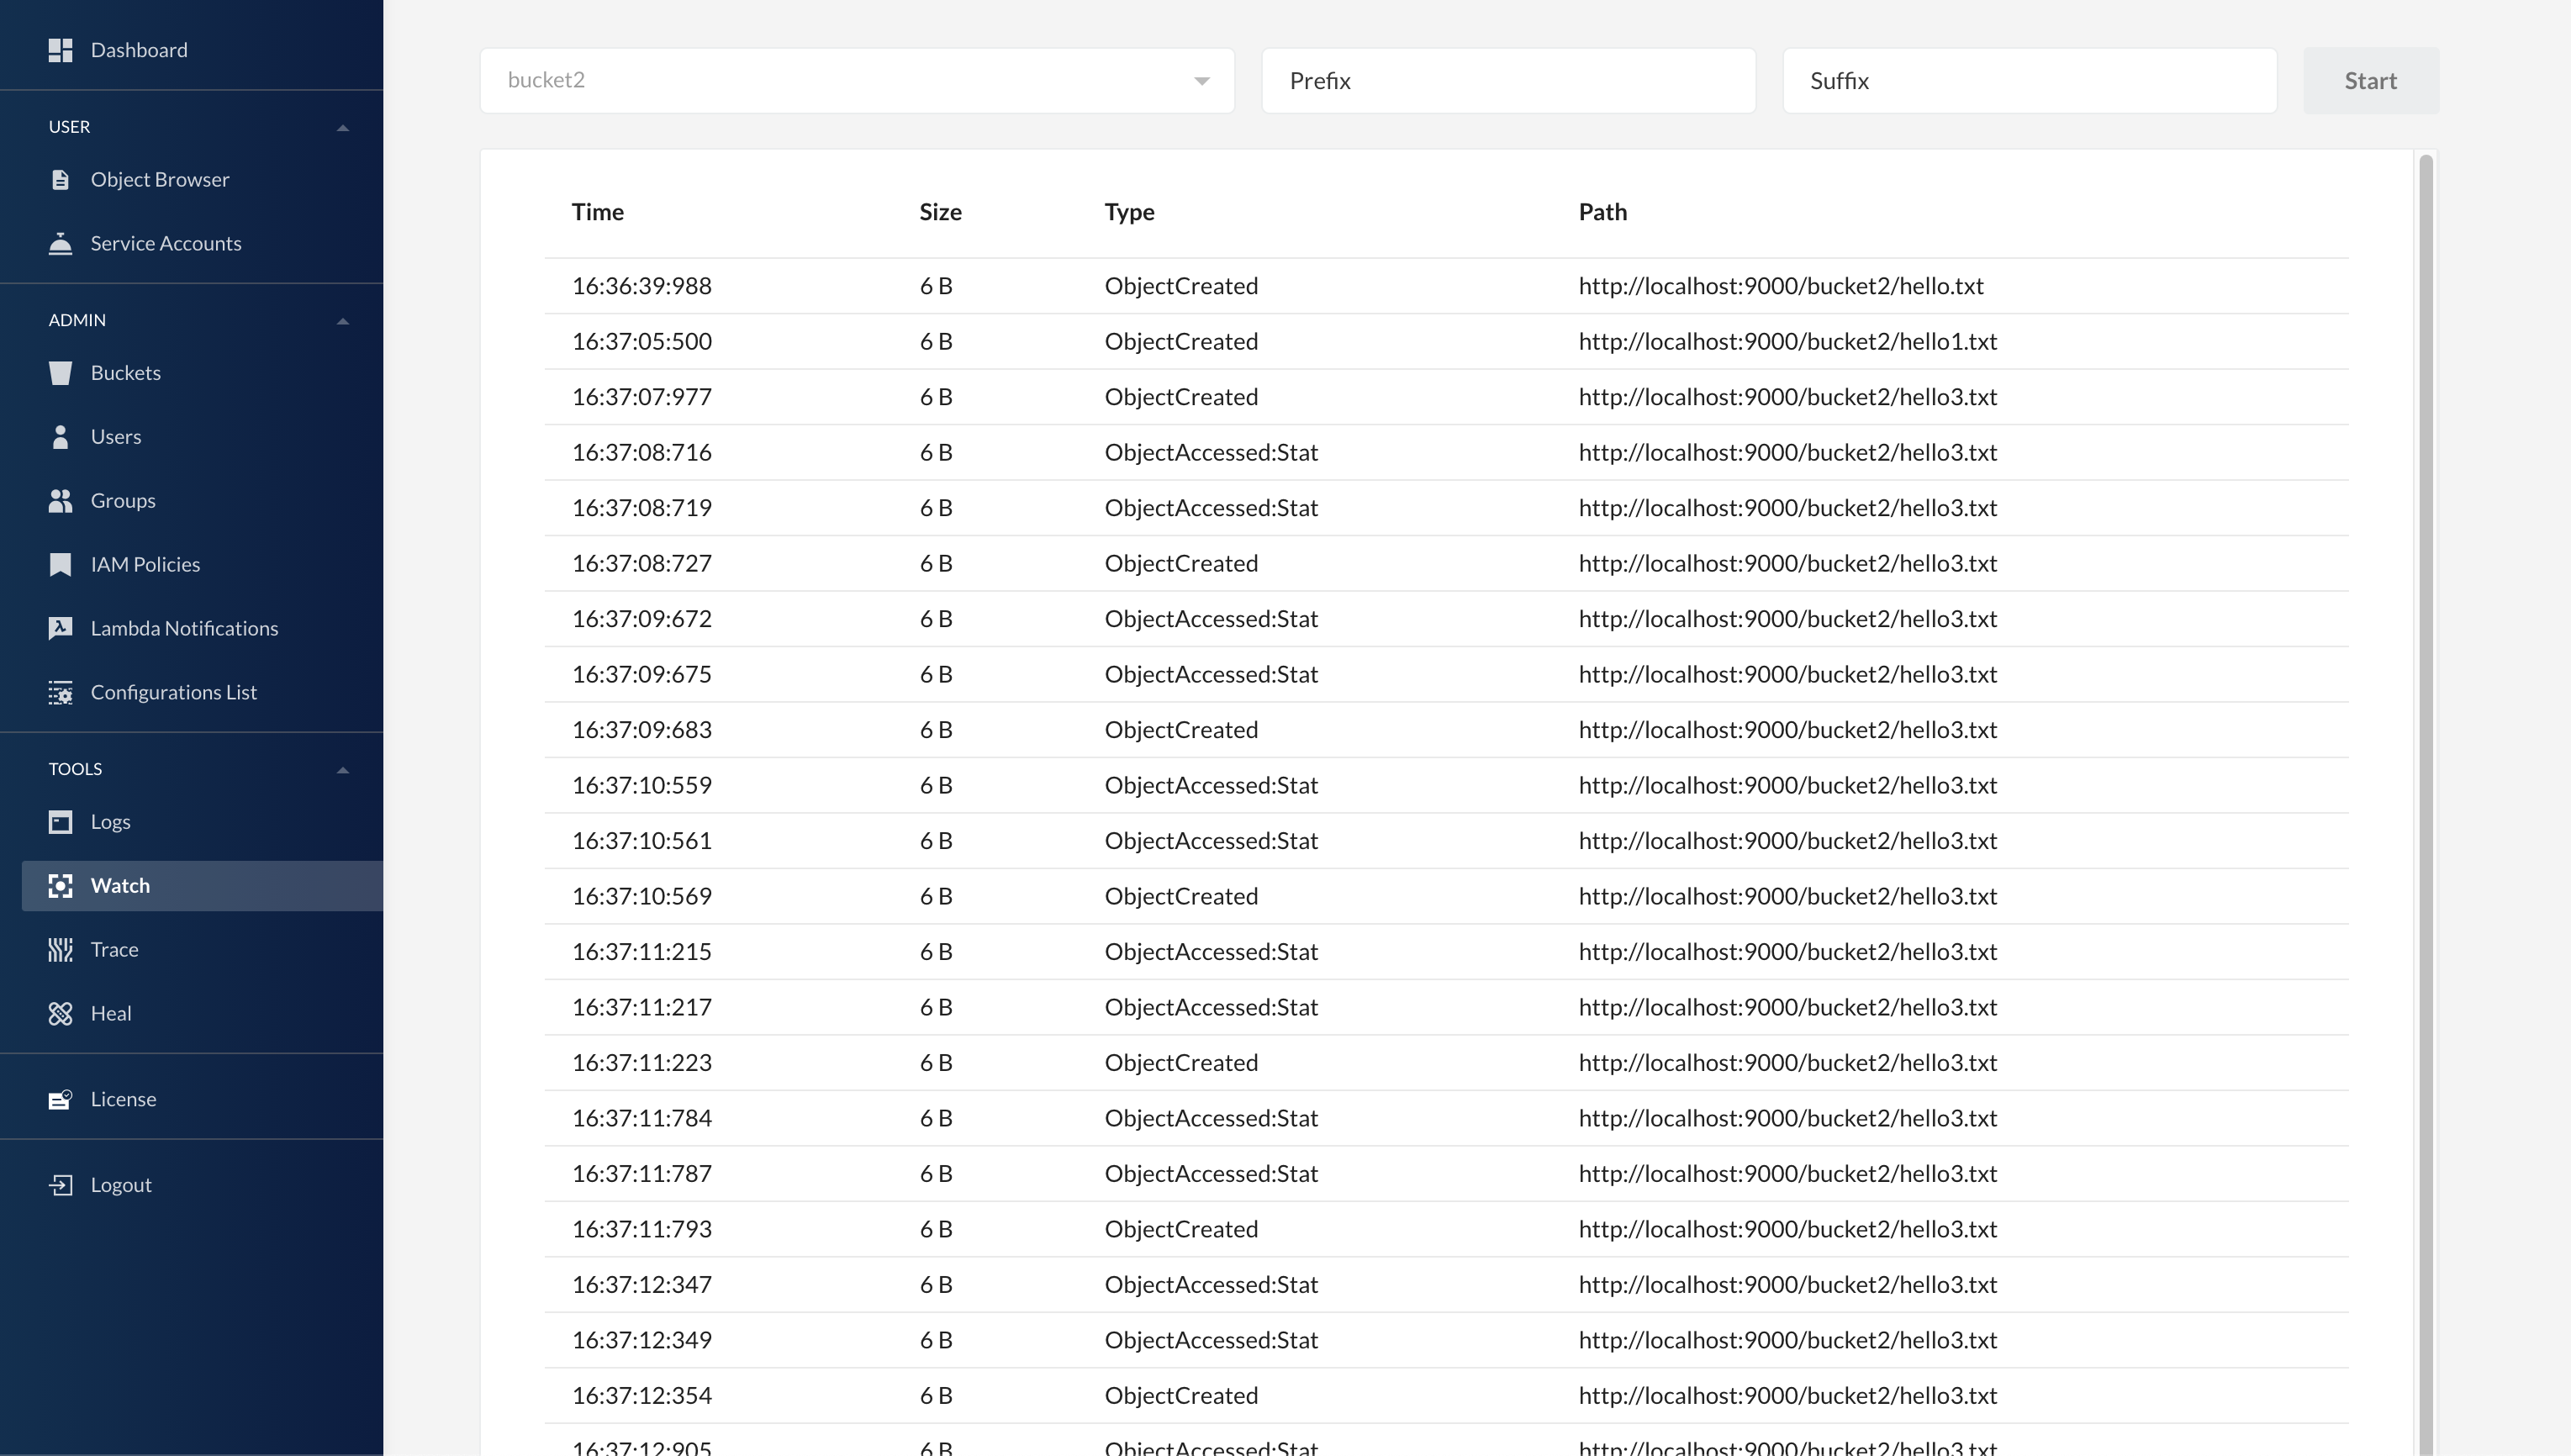The width and height of the screenshot is (2571, 1456).
Task: Click the Trace lines icon
Action: (x=60, y=950)
